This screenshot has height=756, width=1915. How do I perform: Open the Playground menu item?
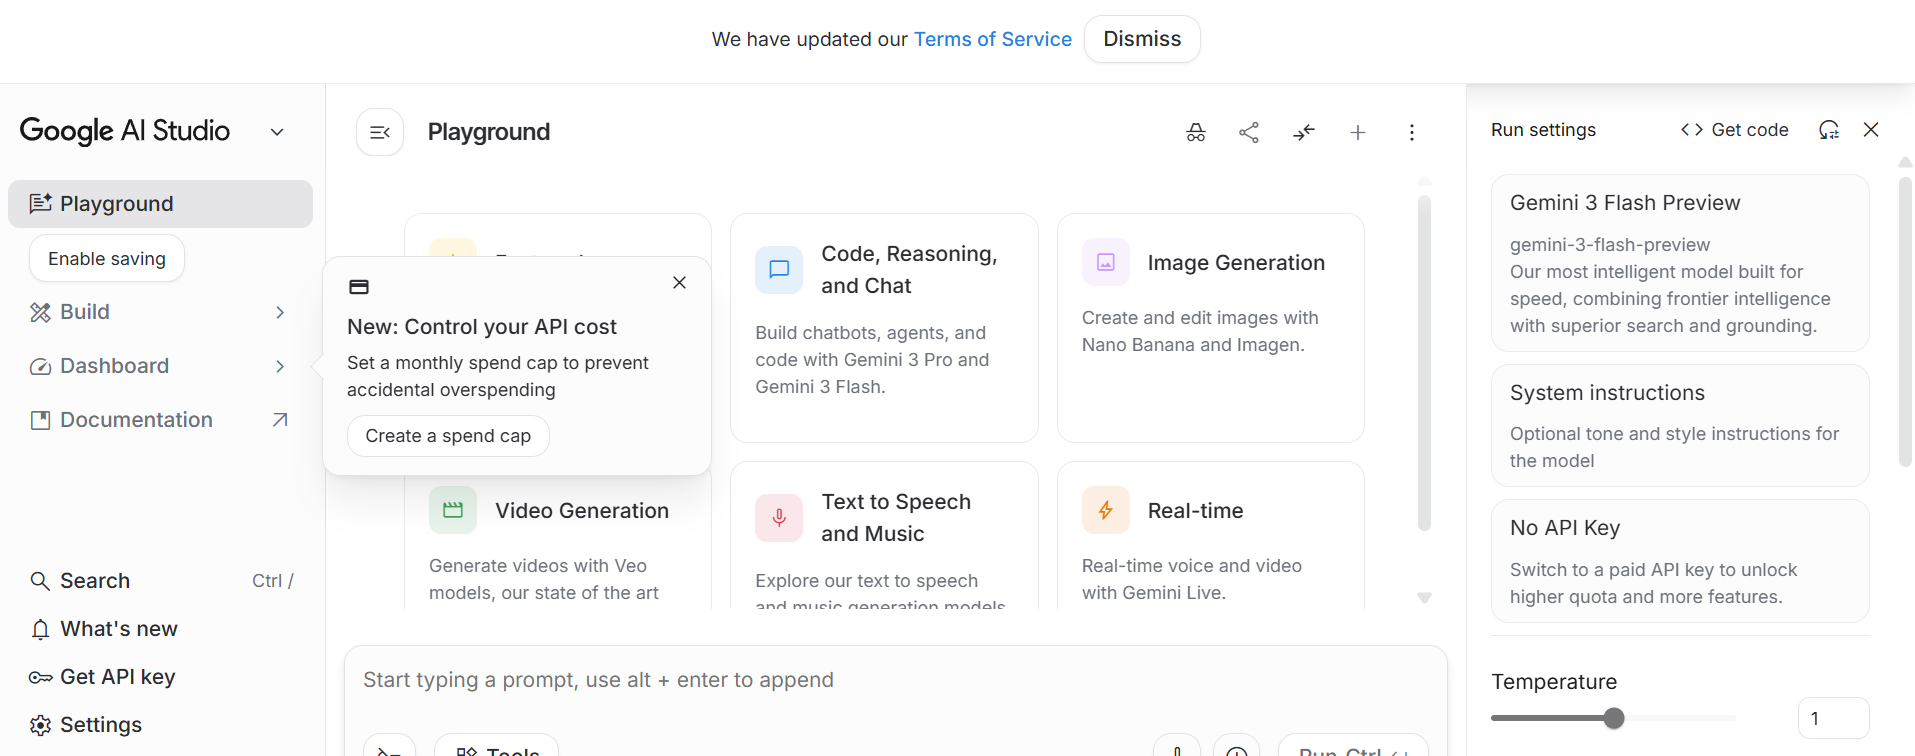(160, 204)
